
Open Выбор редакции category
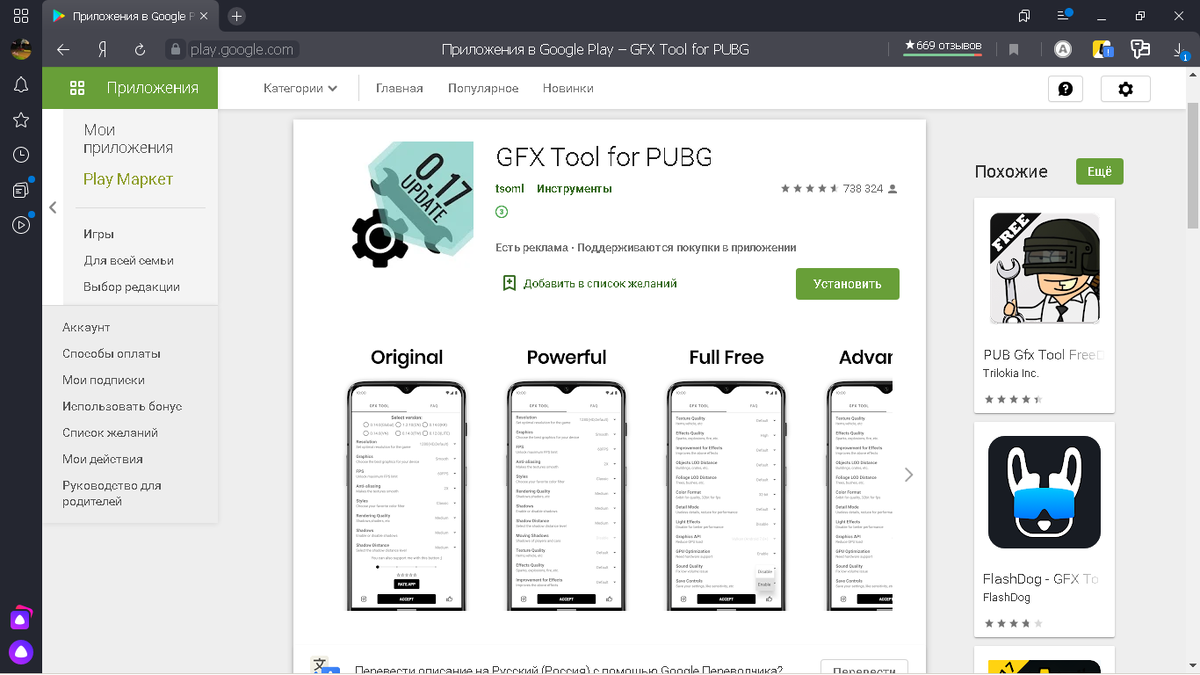point(131,286)
